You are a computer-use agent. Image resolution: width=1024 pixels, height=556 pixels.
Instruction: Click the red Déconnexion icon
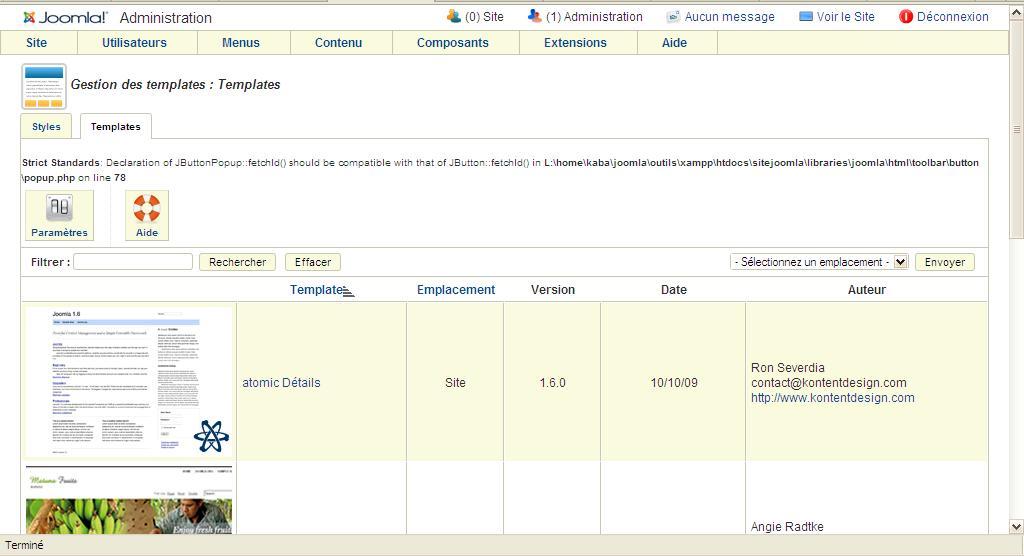pyautogui.click(x=905, y=16)
